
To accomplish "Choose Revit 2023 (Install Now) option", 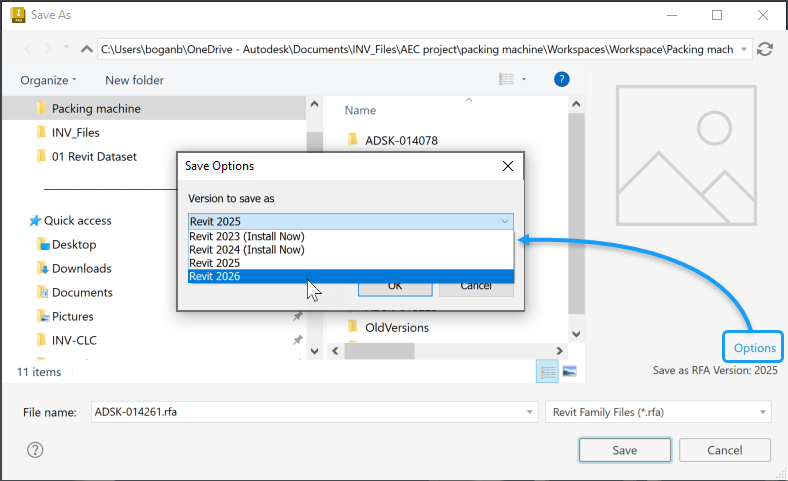I will pos(351,236).
